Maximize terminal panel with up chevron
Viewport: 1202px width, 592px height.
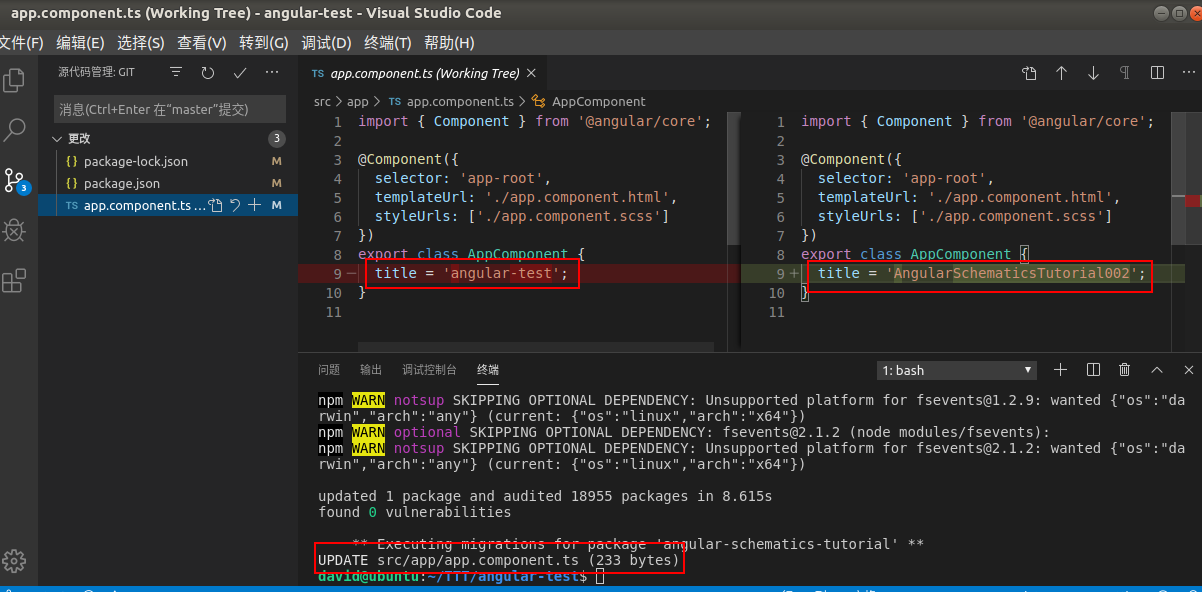click(1157, 370)
